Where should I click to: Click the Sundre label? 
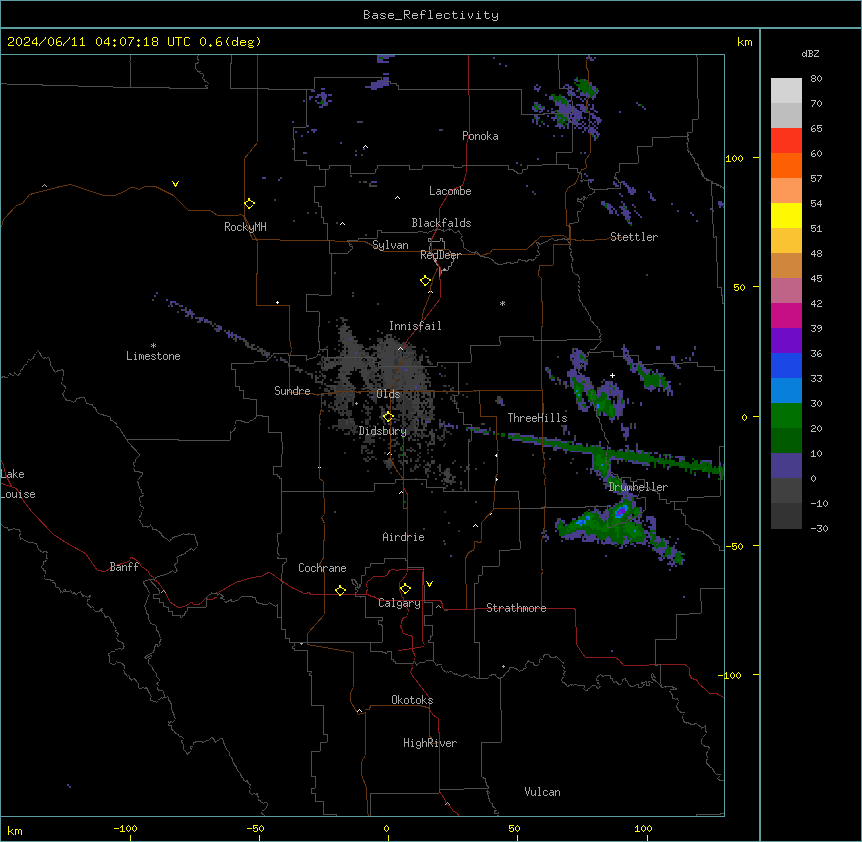tap(292, 391)
